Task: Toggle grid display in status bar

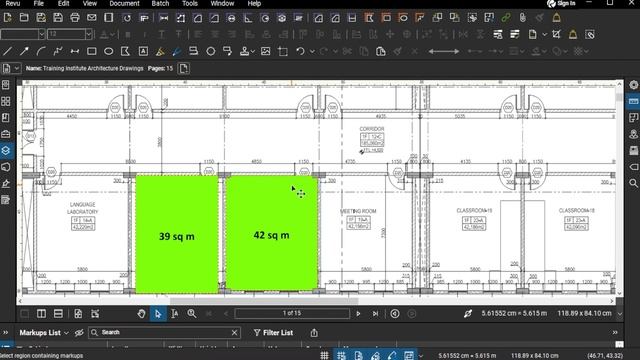Action: click(324, 356)
